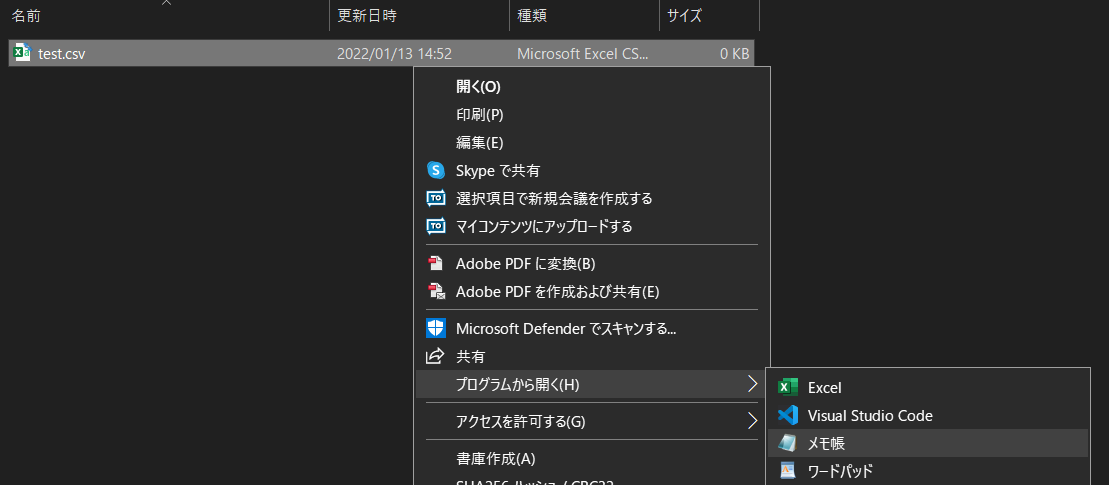The width and height of the screenshot is (1109, 485).
Task: Select 開く(O) from the context menu
Action: tap(593, 87)
